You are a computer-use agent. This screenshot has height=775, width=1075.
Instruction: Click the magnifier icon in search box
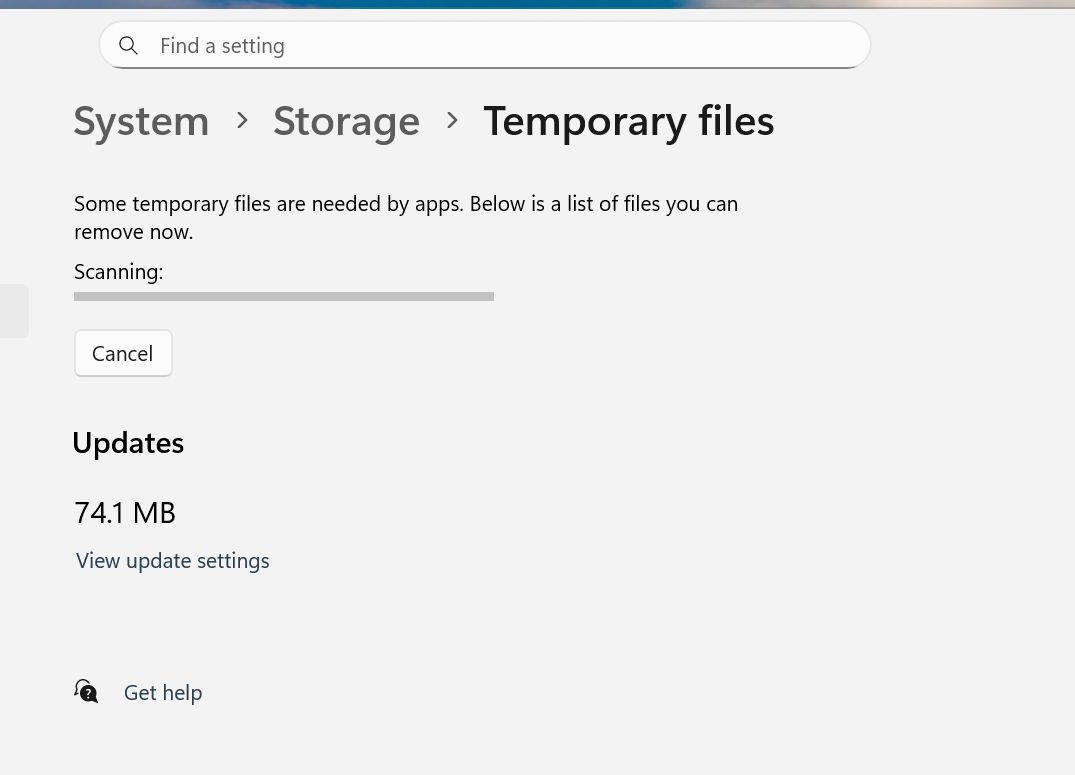click(128, 46)
